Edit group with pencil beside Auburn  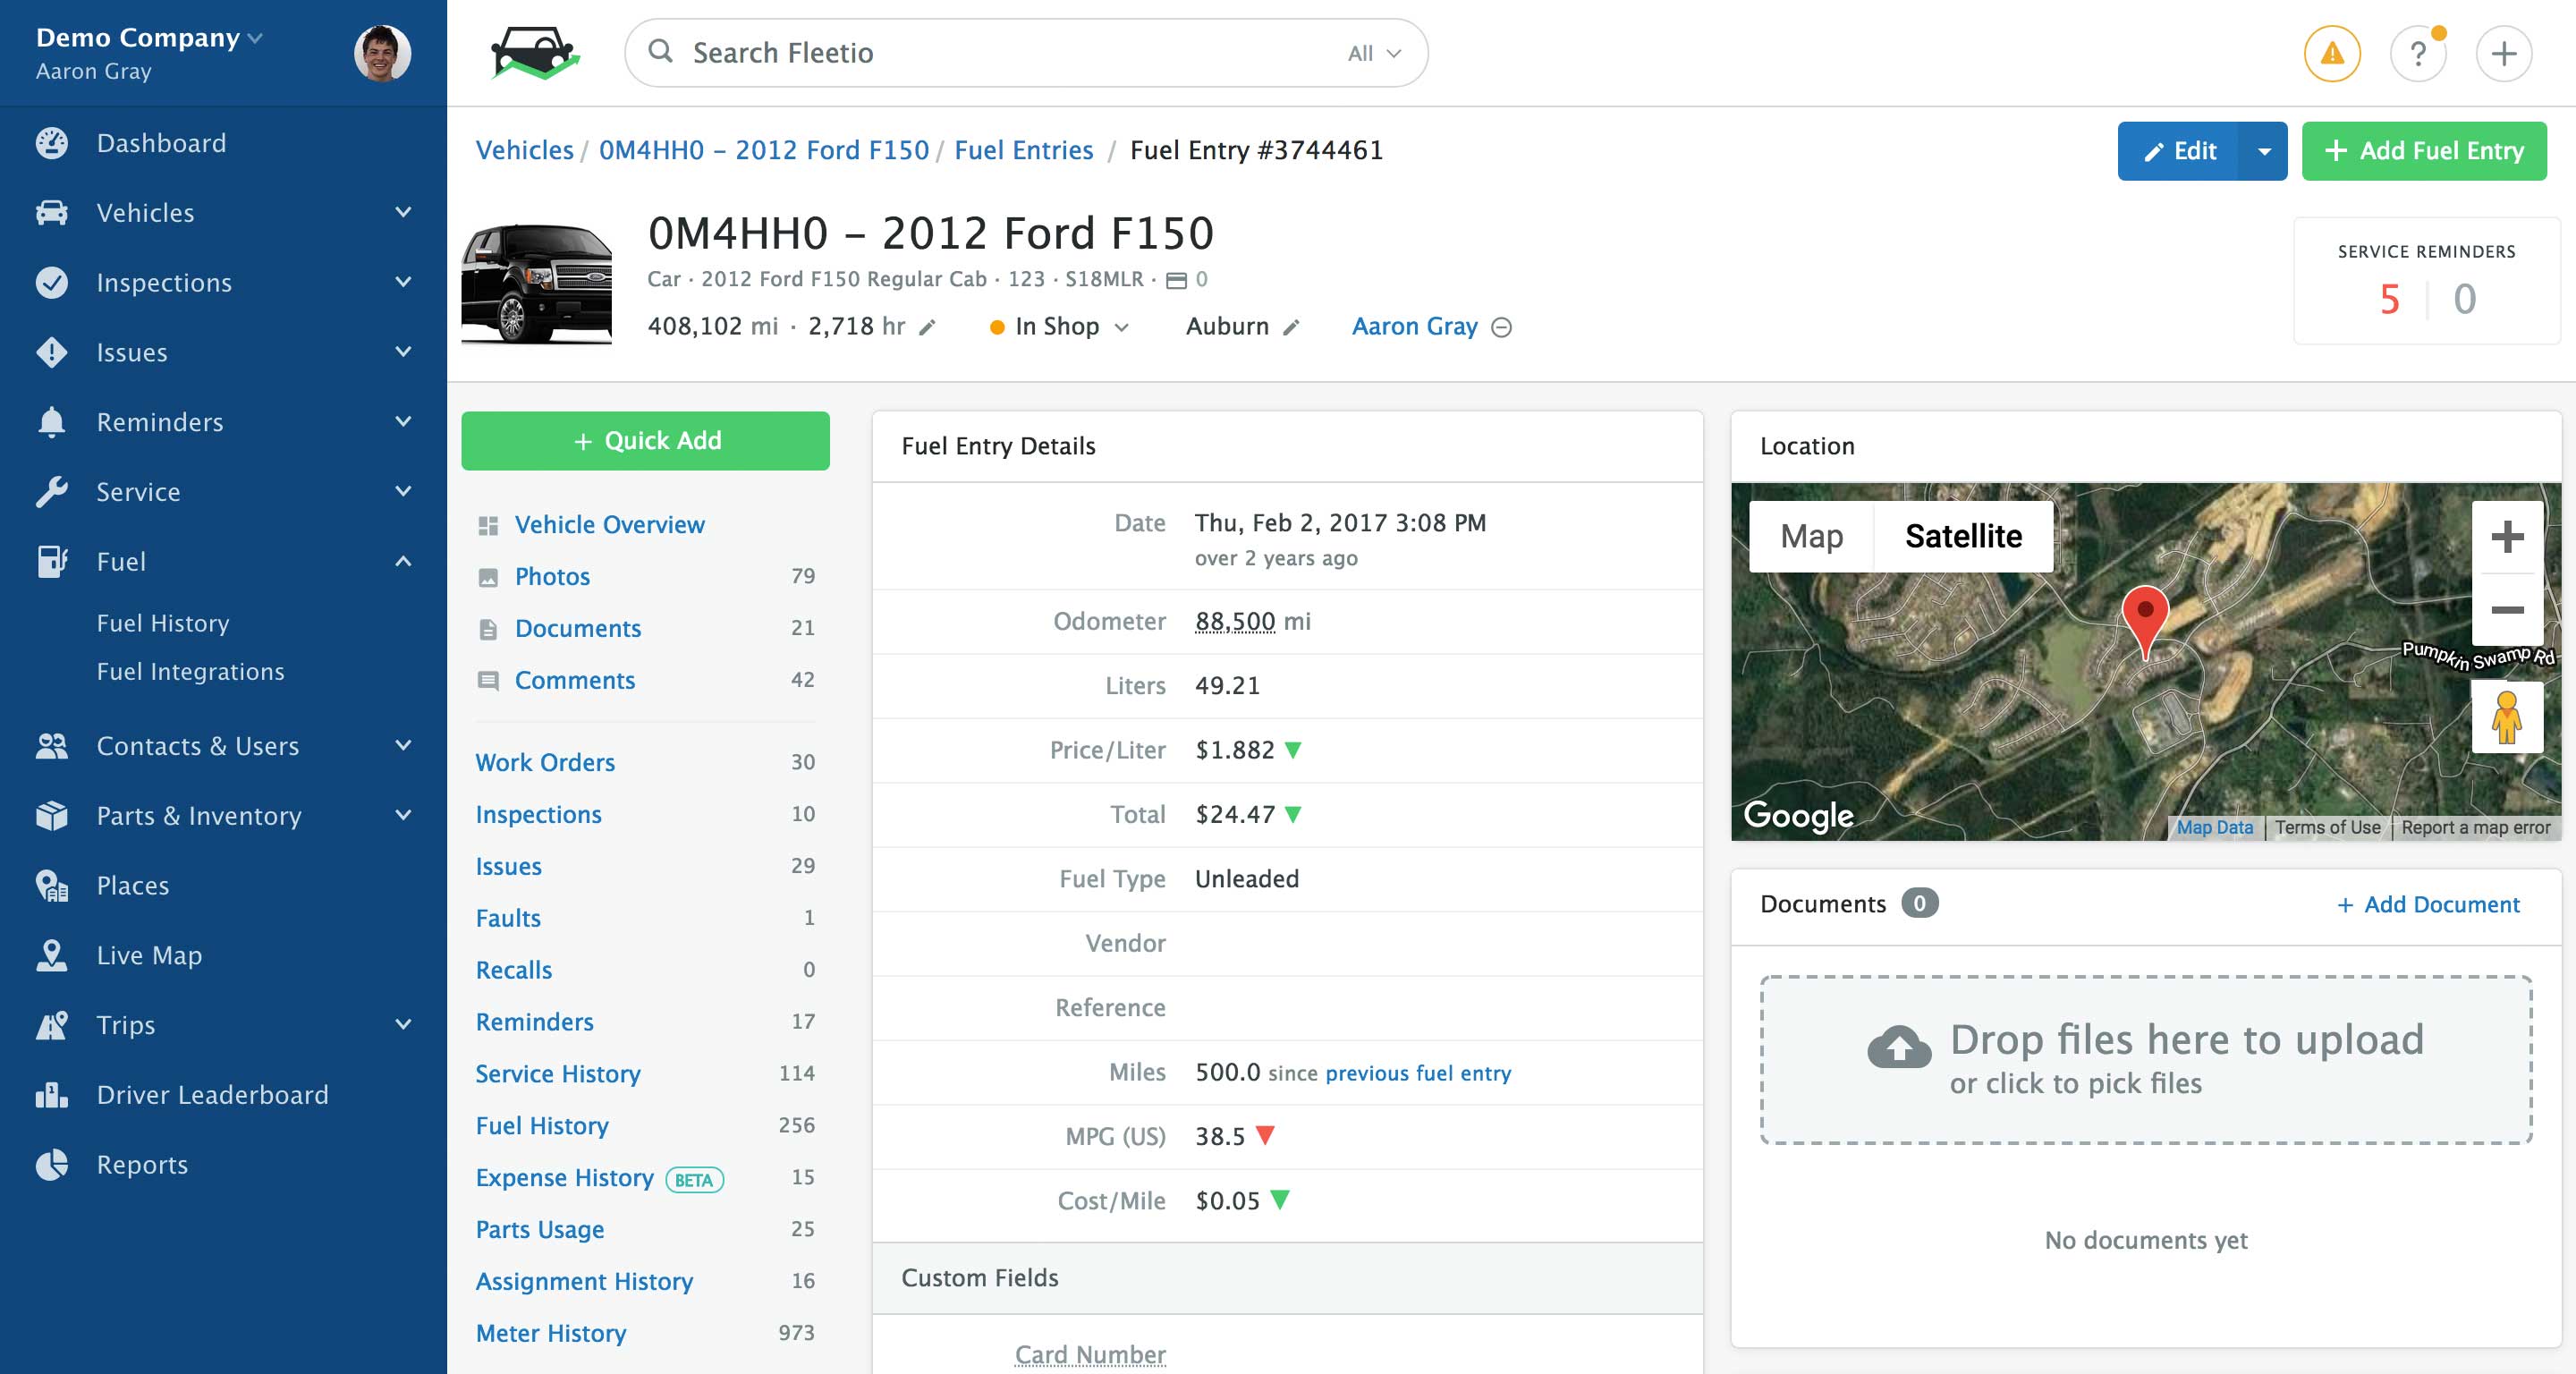coord(1291,327)
